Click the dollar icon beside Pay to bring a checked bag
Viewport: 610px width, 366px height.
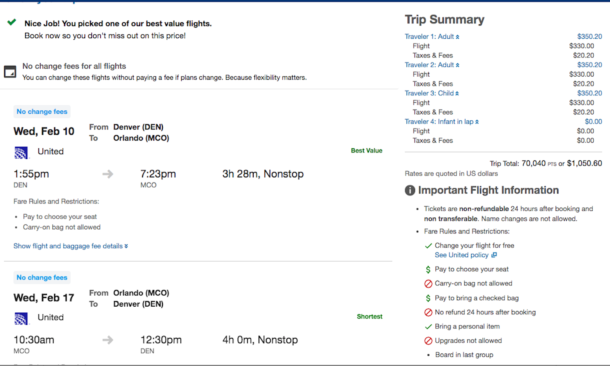tap(428, 298)
